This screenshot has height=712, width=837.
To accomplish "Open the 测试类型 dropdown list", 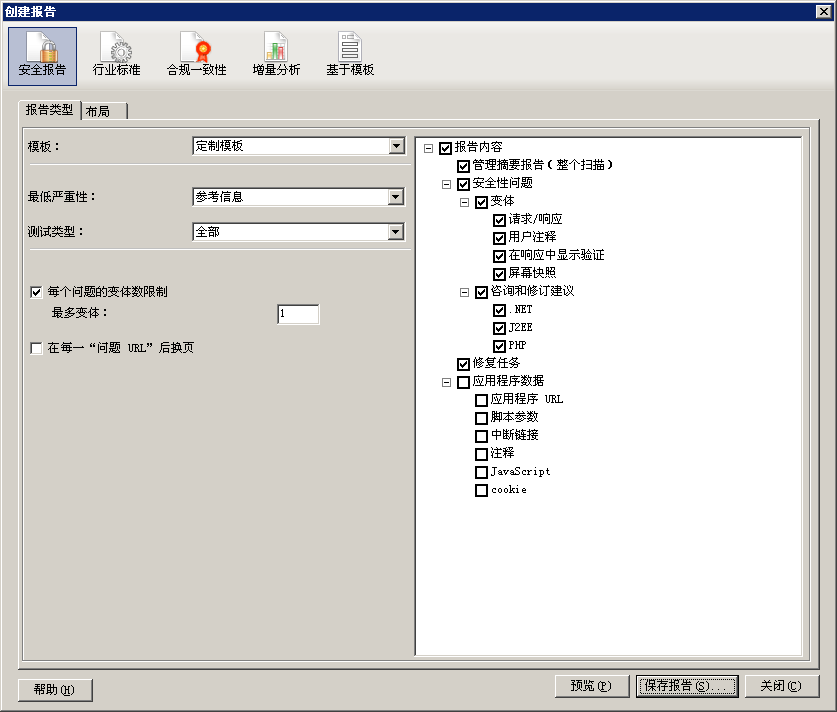I will point(396,232).
